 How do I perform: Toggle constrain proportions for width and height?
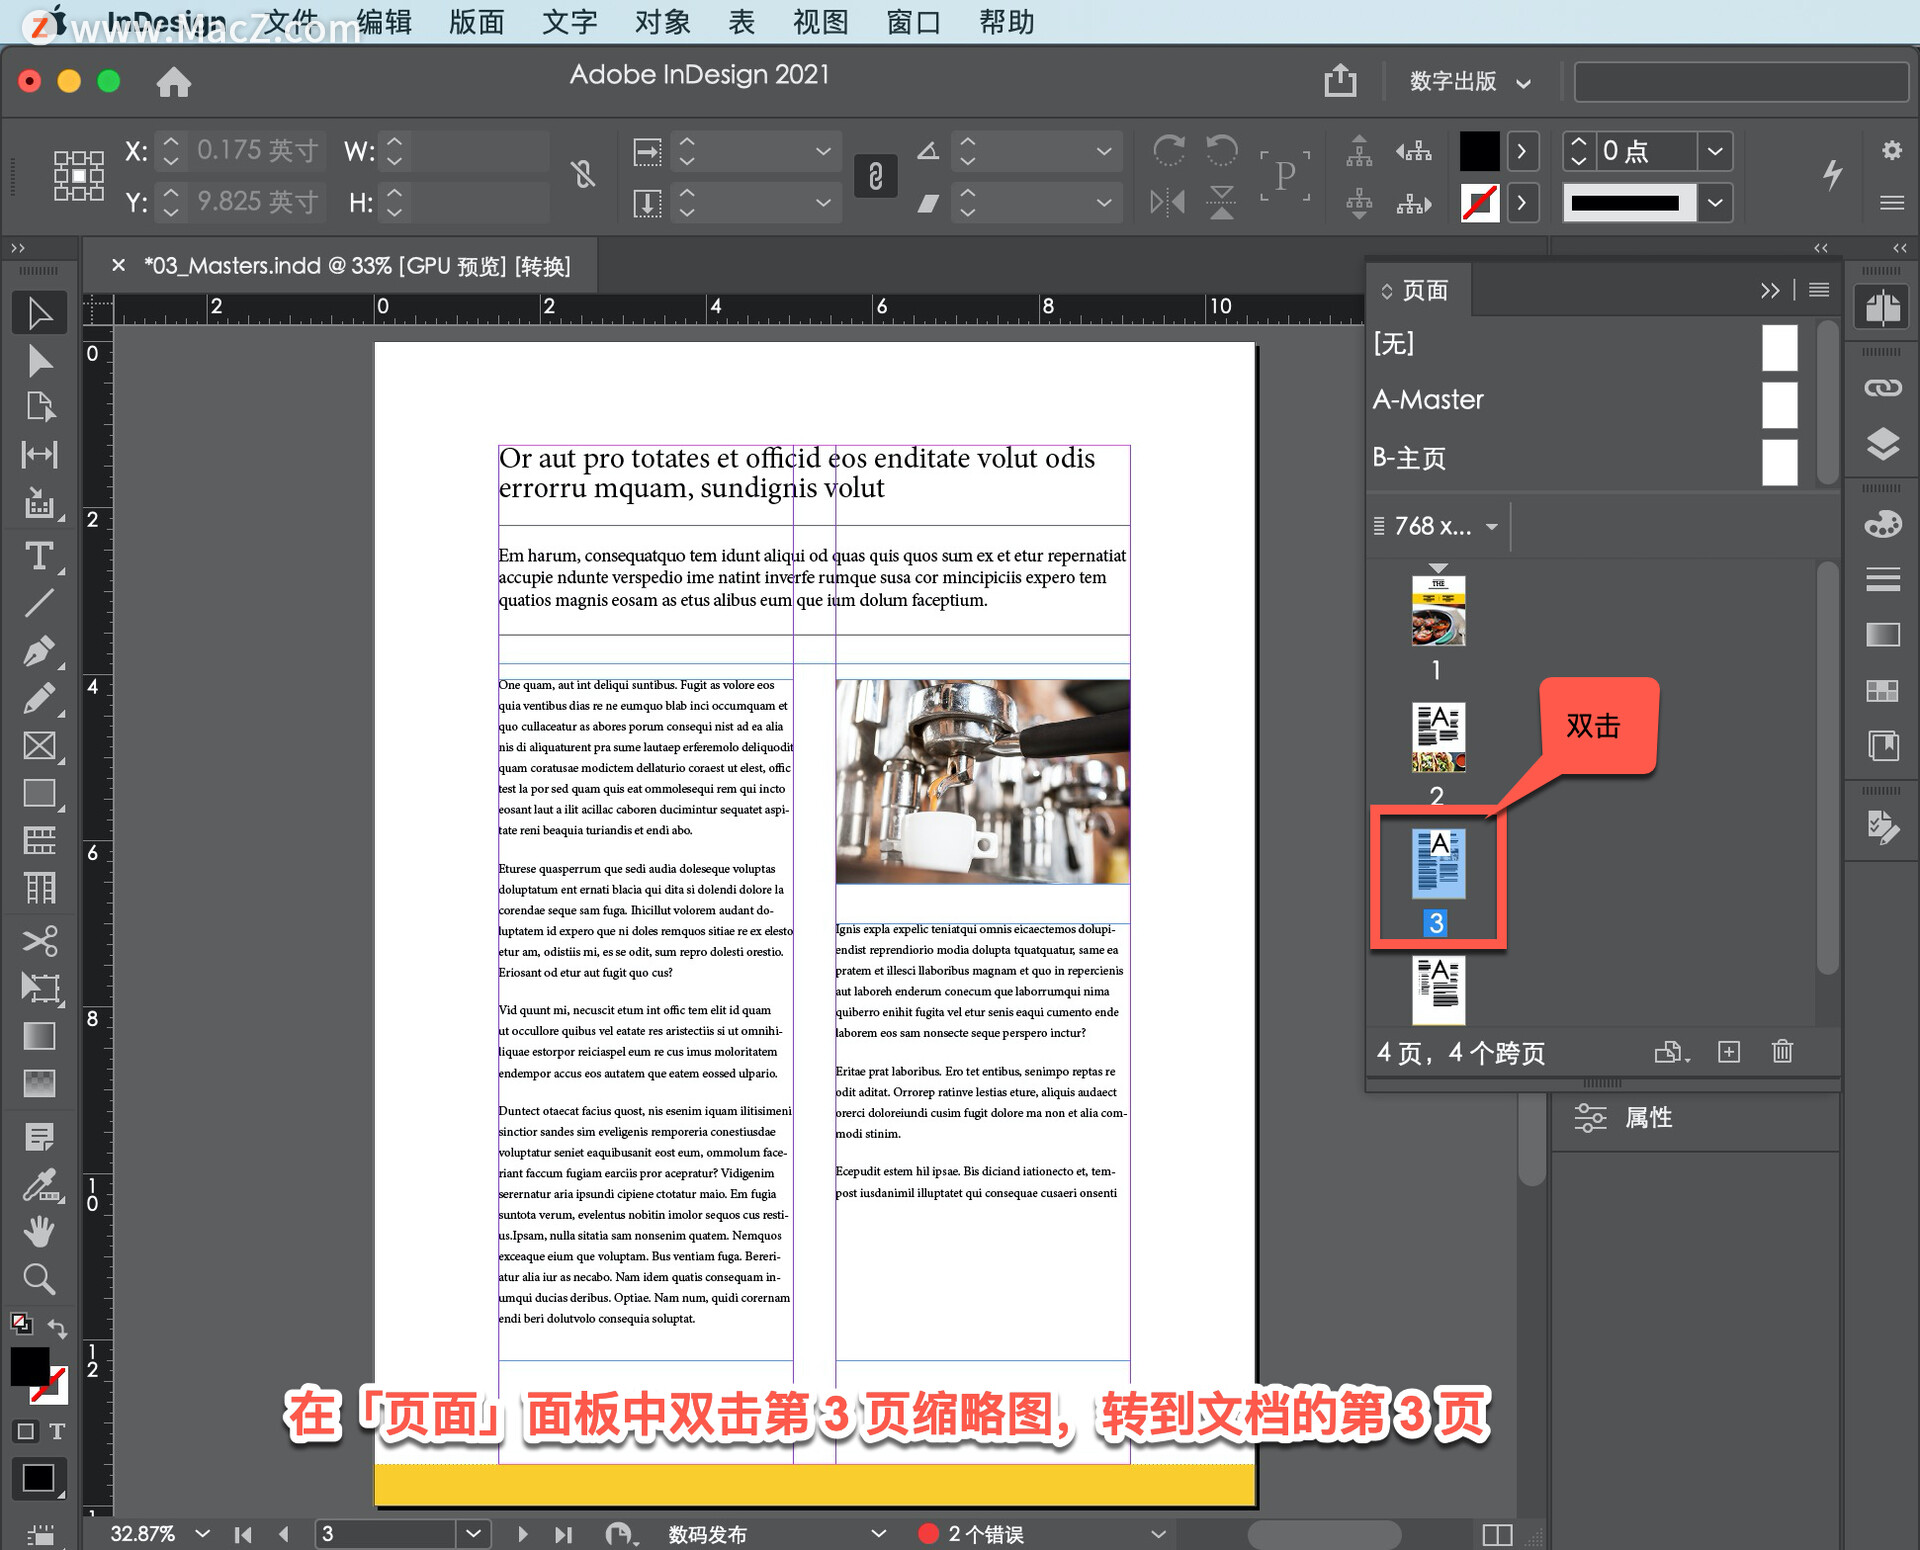tap(584, 175)
